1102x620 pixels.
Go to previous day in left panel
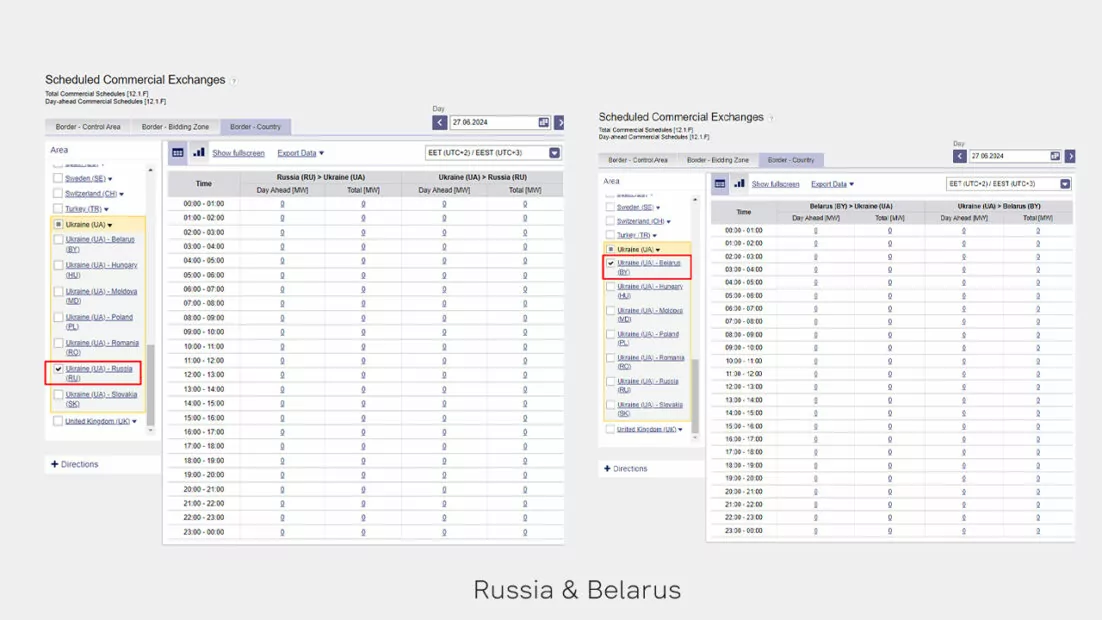click(440, 122)
